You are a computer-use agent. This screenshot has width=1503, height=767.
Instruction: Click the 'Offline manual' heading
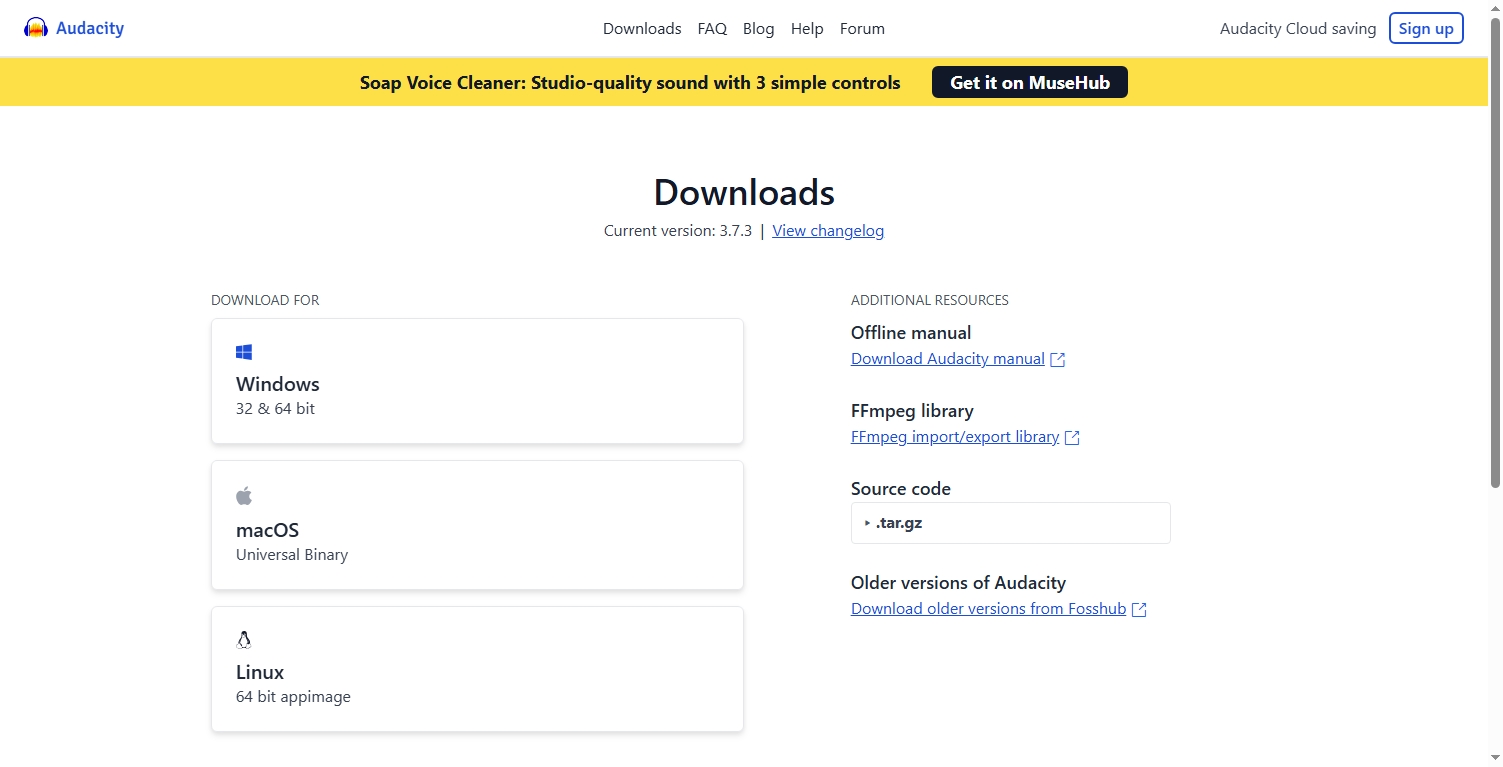pos(911,333)
